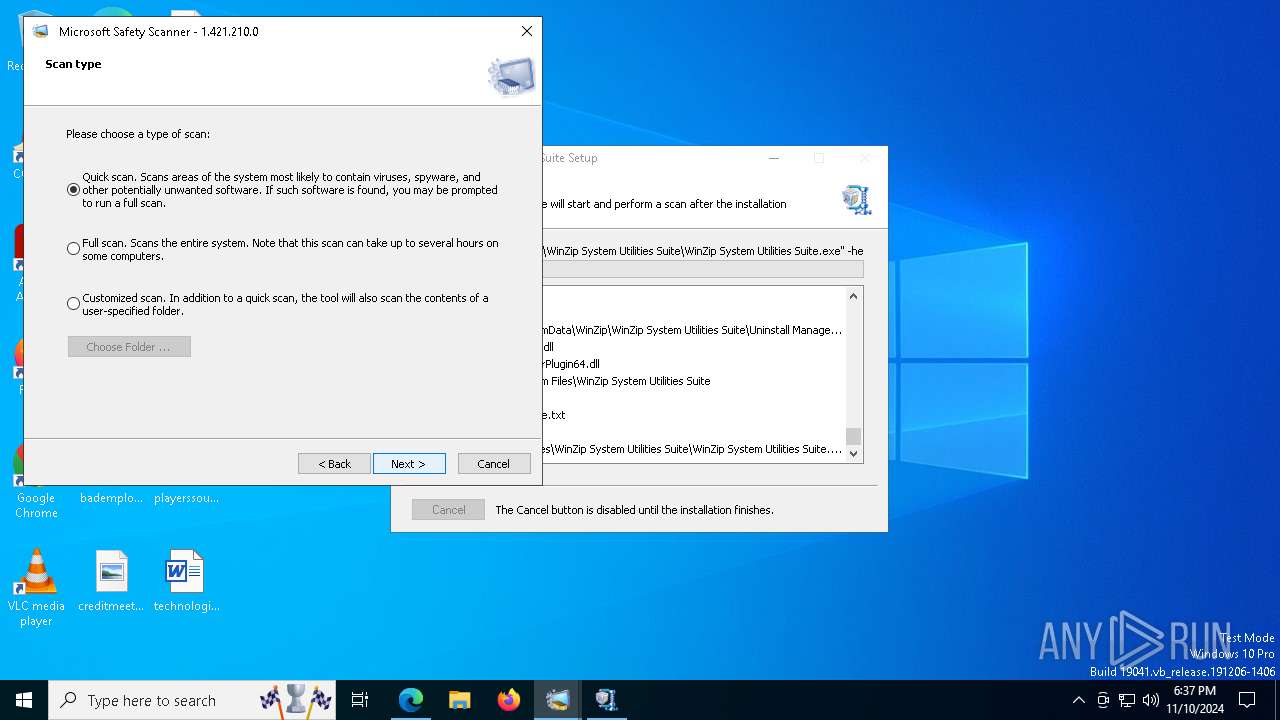The height and width of the screenshot is (720, 1280).
Task: Switch to Safety Scanner taskbar item
Action: point(558,700)
